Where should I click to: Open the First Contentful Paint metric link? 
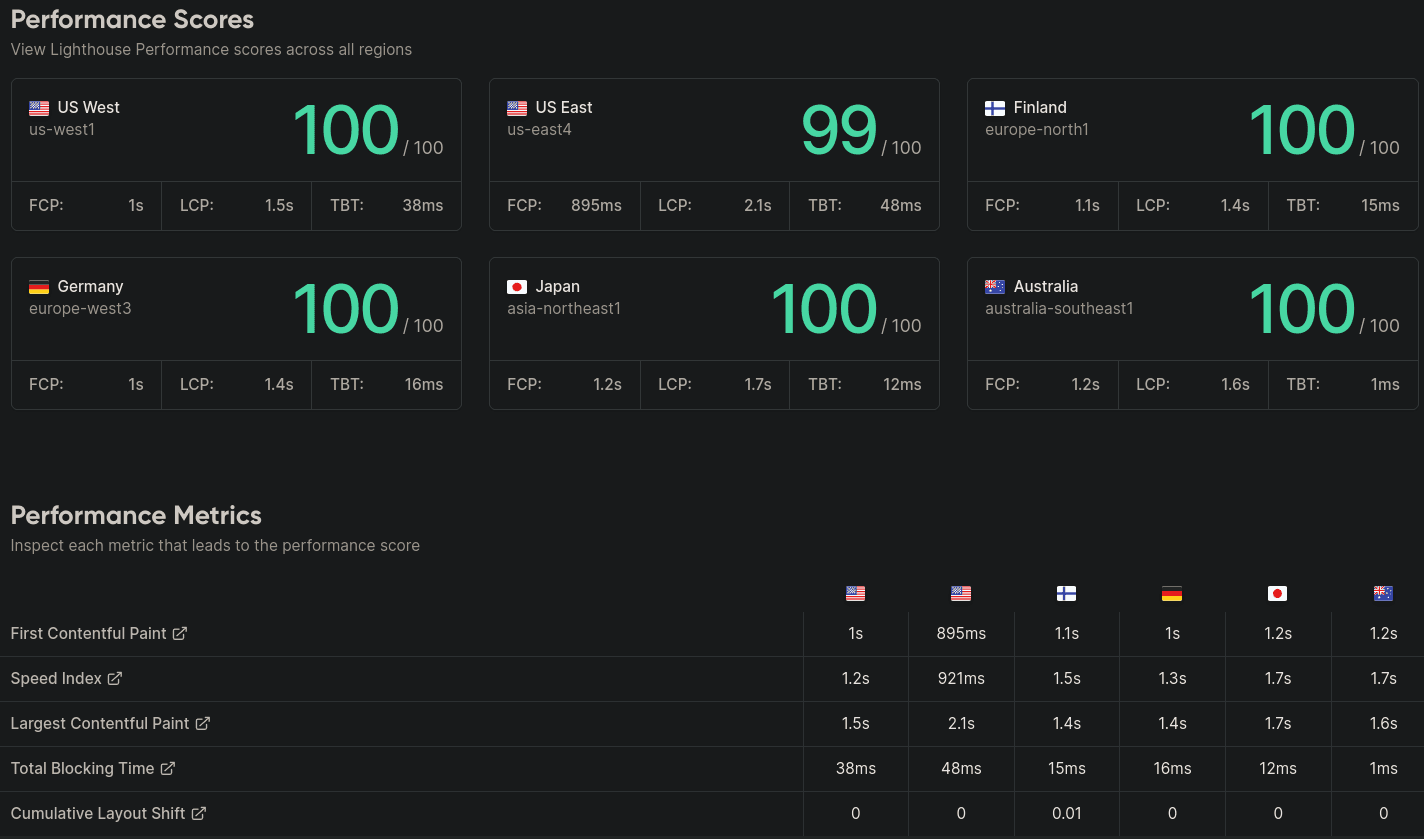88,633
